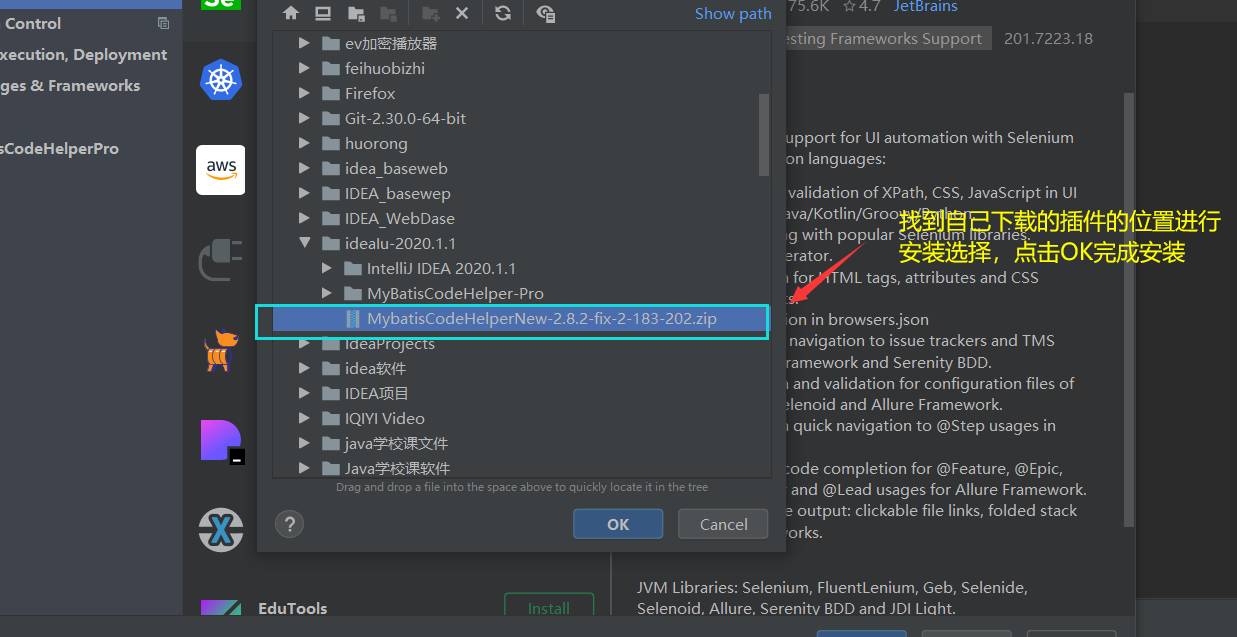Expand the java学校课文件 folder
This screenshot has height=637, width=1237.
pyautogui.click(x=305, y=444)
